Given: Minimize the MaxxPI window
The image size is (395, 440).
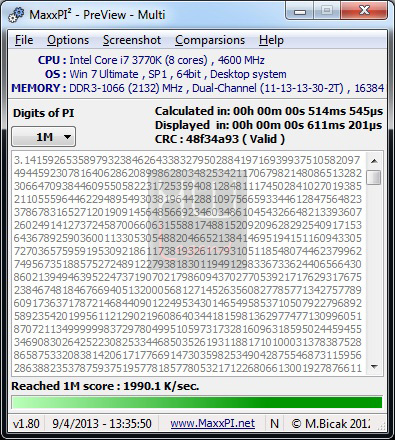Looking at the screenshot, I should point(300,12).
